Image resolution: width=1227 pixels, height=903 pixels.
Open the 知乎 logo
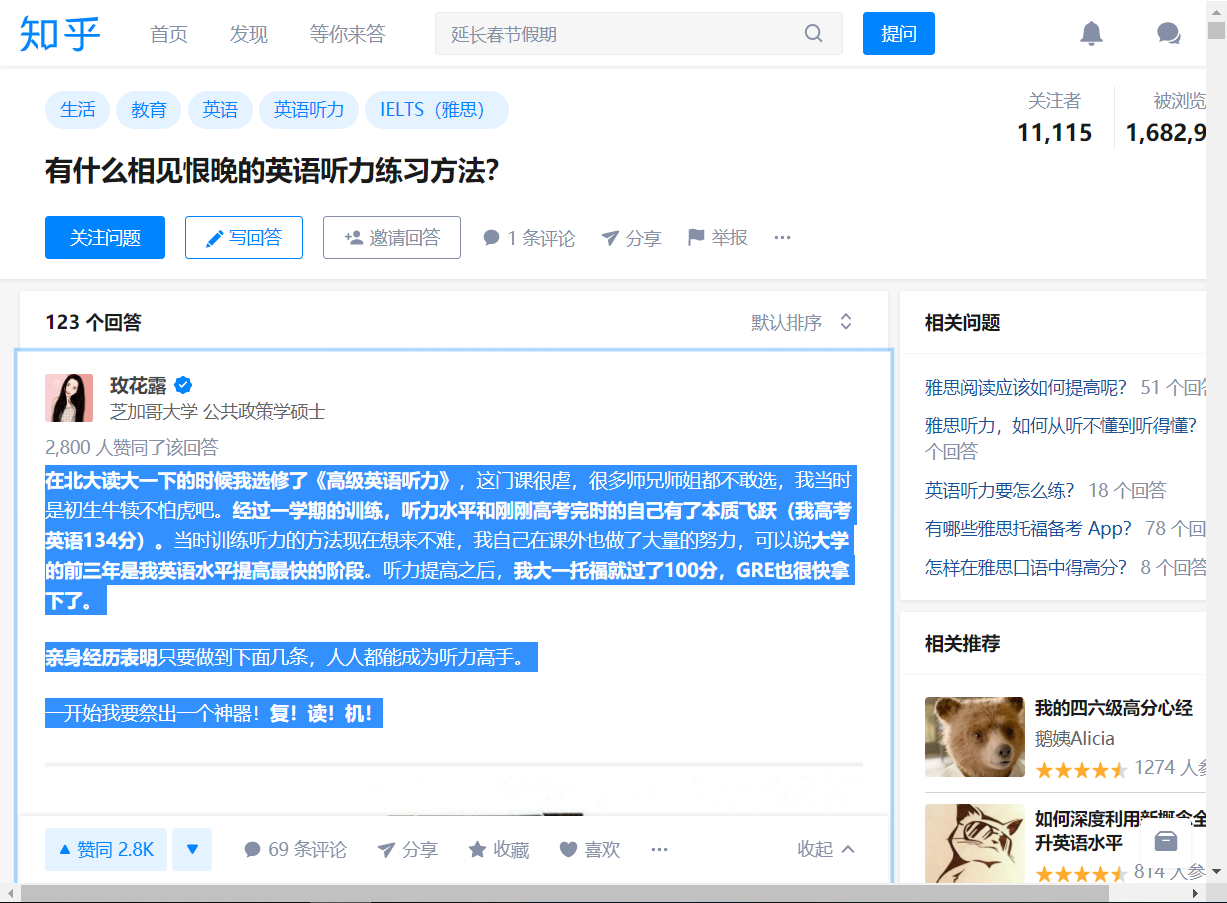[60, 32]
